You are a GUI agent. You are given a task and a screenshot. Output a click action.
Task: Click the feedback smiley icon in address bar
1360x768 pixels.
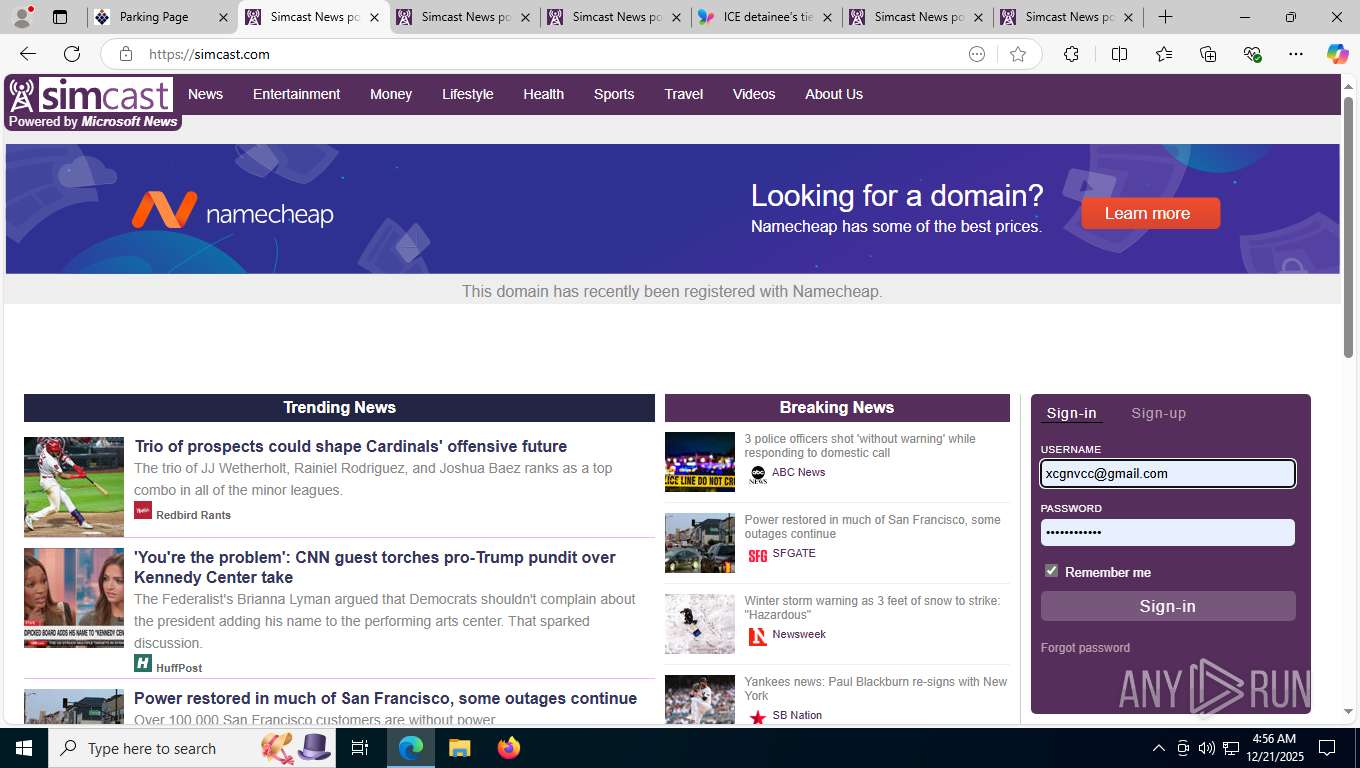[x=977, y=54]
